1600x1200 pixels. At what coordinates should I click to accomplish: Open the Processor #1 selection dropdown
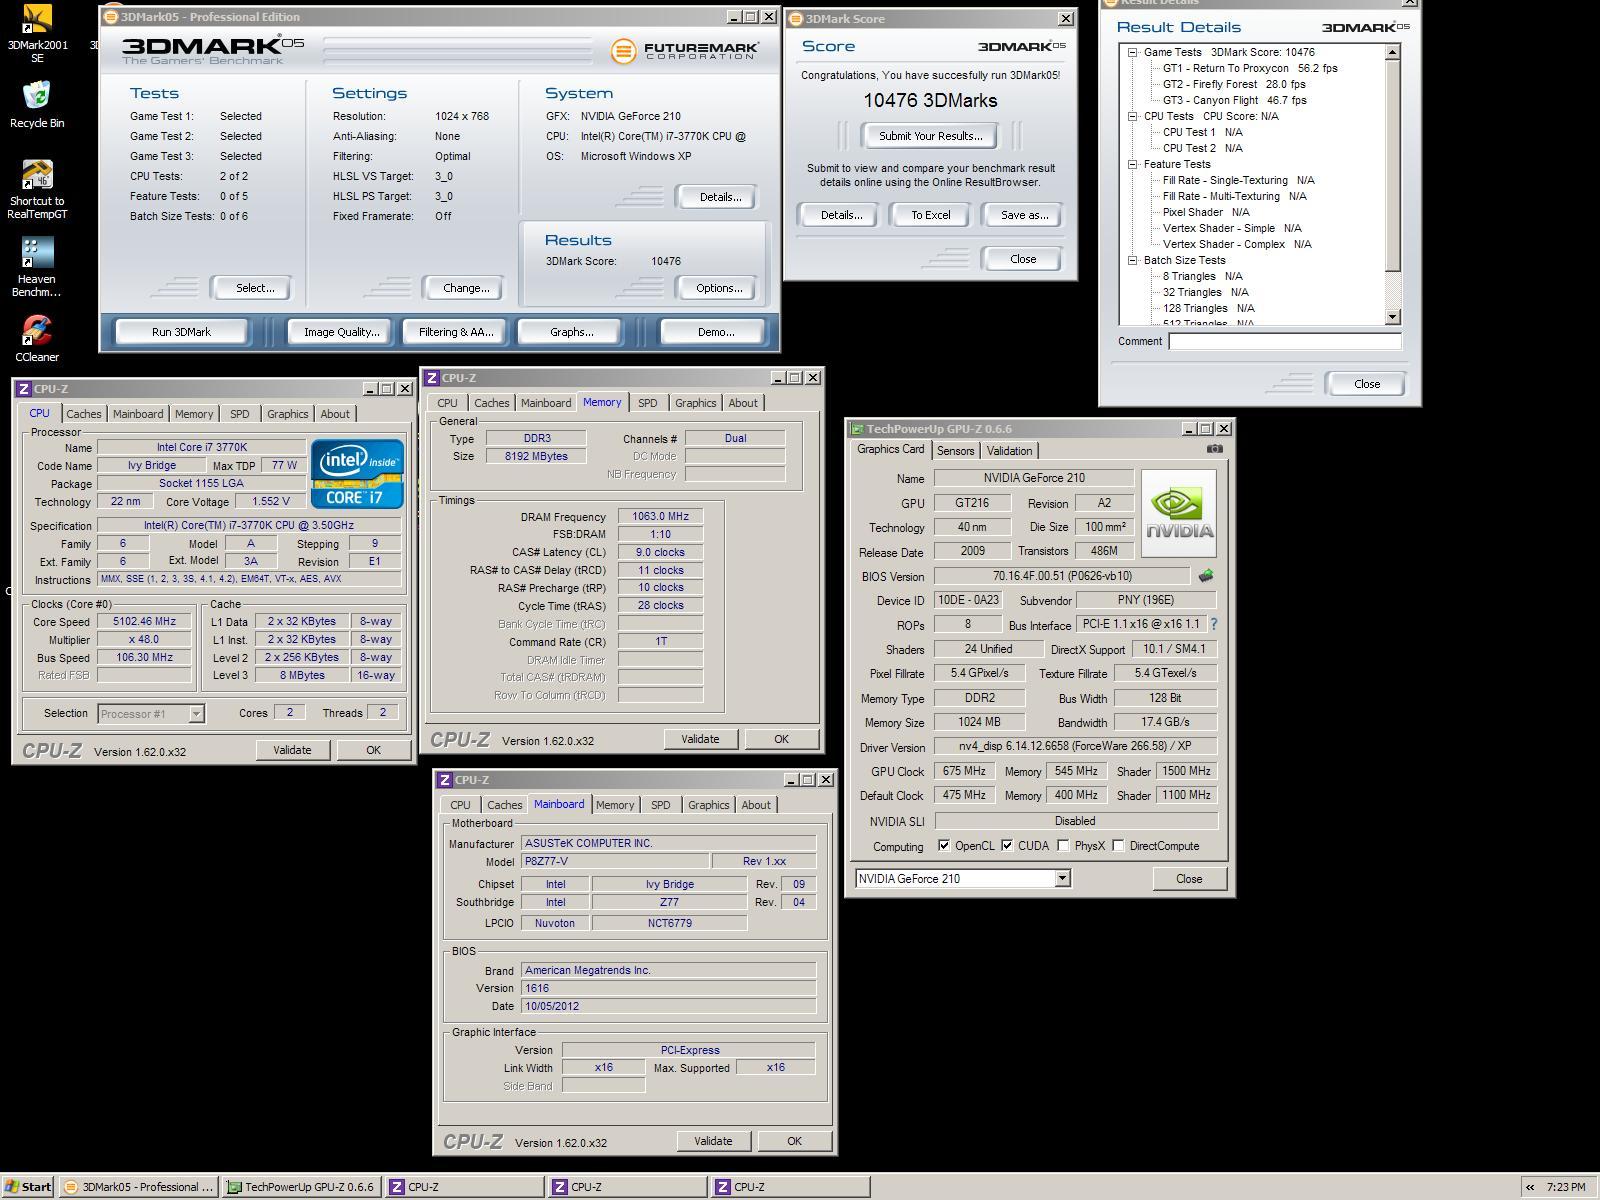pos(196,713)
